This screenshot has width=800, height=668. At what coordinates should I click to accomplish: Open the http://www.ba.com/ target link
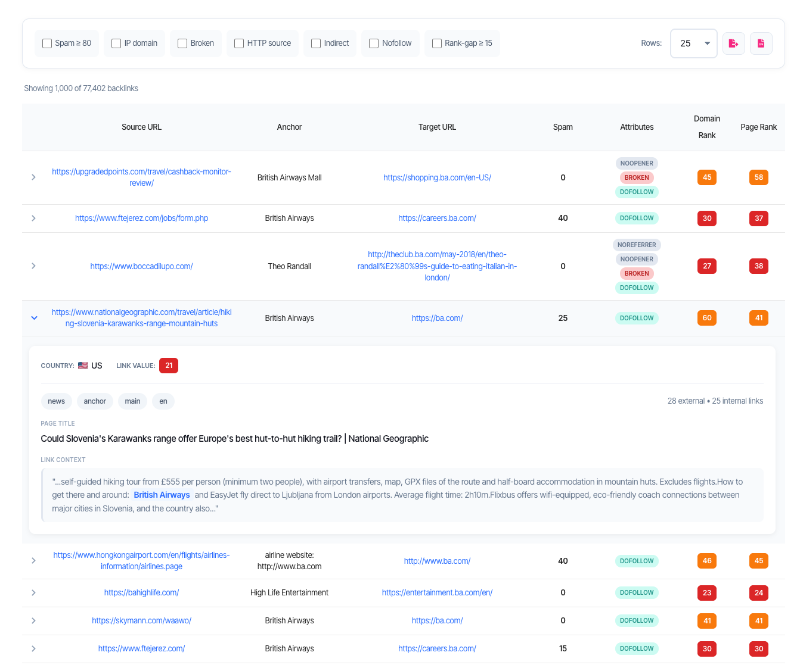pyautogui.click(x=437, y=561)
